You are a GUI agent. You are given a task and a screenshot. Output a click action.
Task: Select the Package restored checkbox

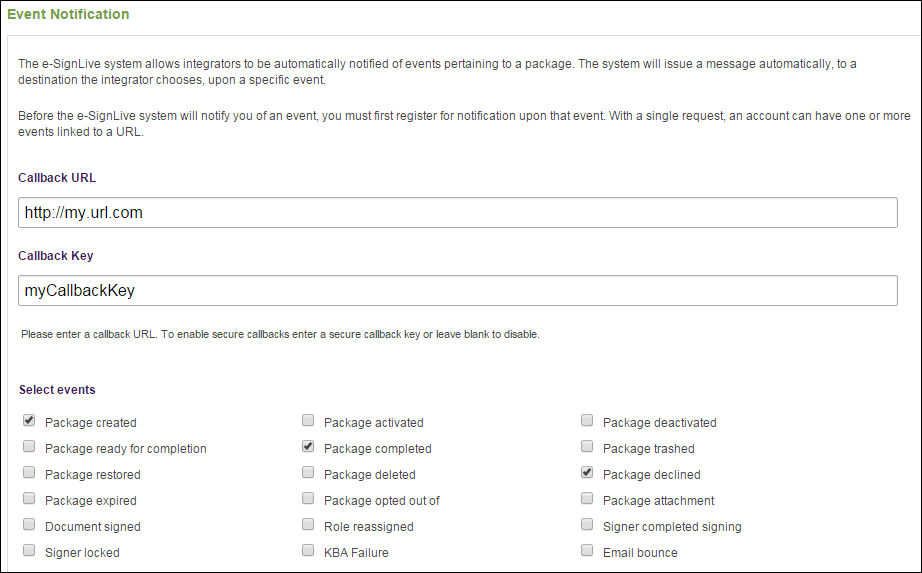pyautogui.click(x=29, y=472)
